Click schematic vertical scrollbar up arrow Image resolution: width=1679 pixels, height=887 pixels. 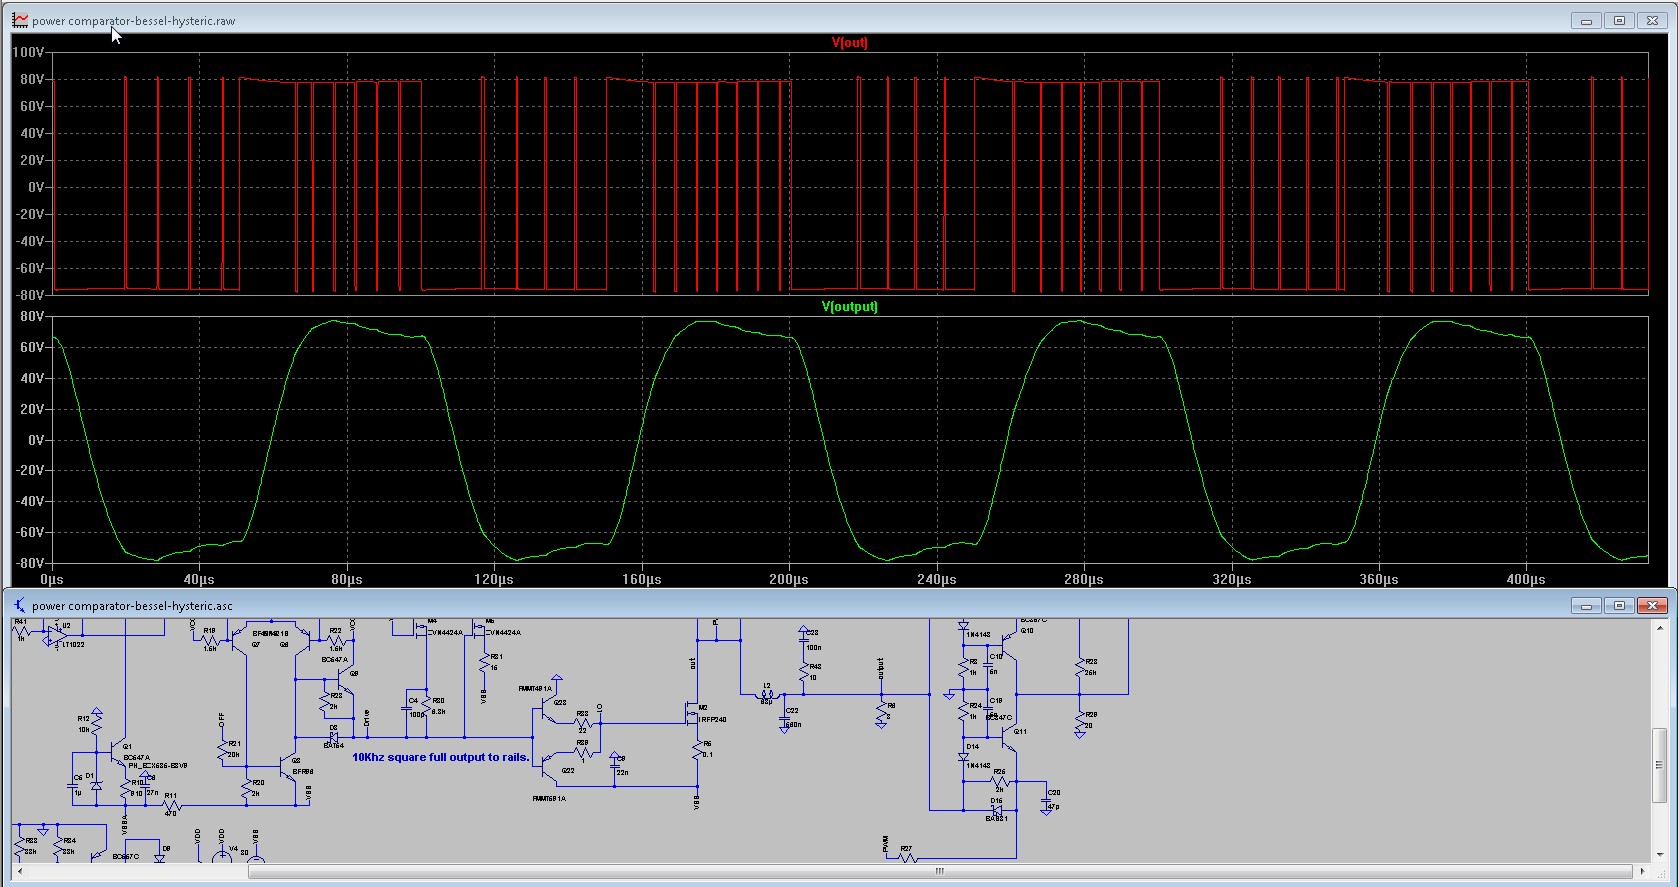[1659, 627]
